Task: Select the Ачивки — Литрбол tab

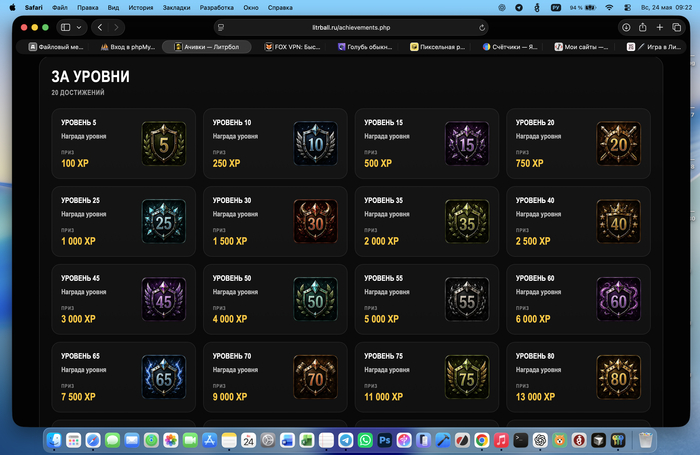Action: tap(207, 47)
